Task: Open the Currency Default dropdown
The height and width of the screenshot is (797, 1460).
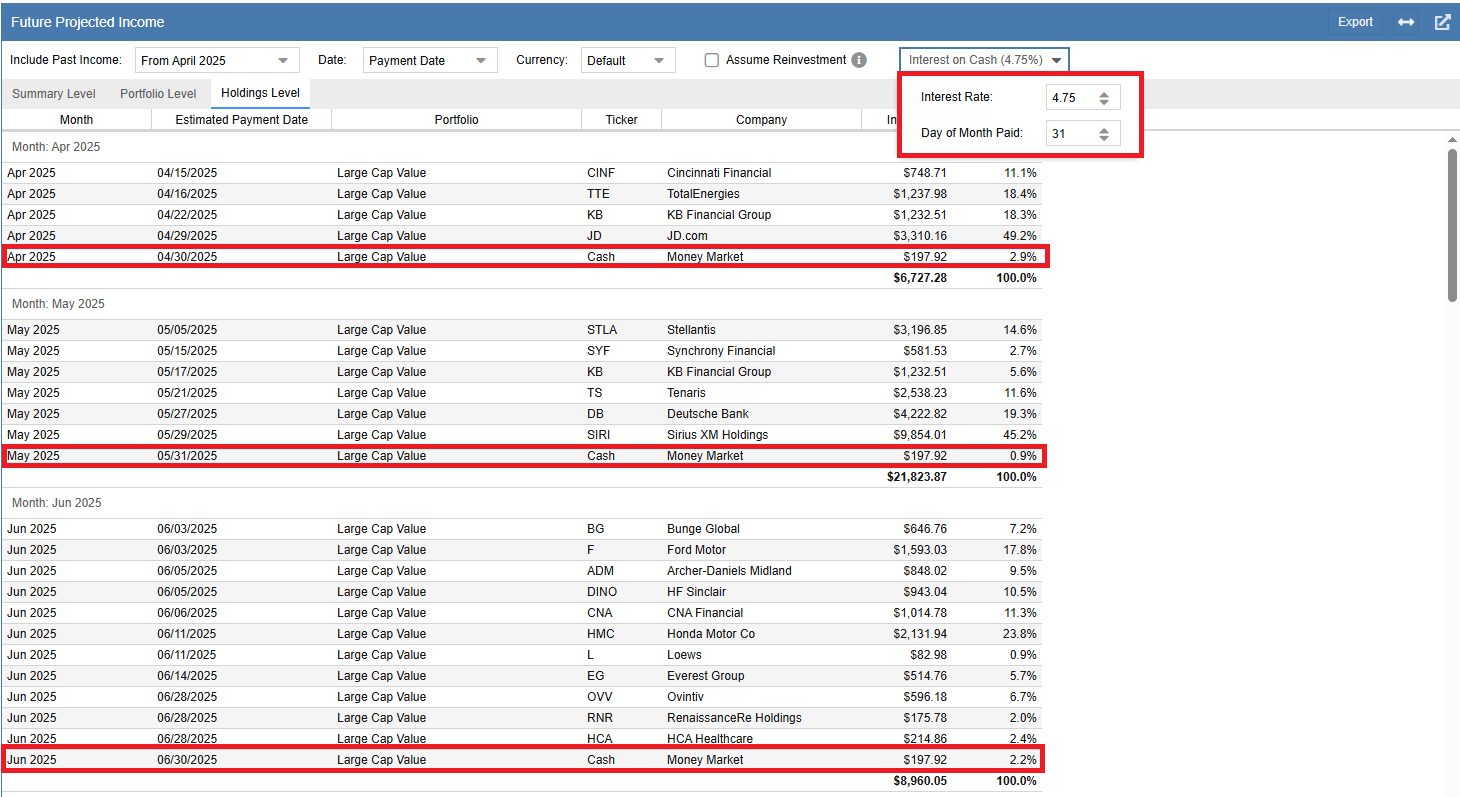Action: [628, 60]
